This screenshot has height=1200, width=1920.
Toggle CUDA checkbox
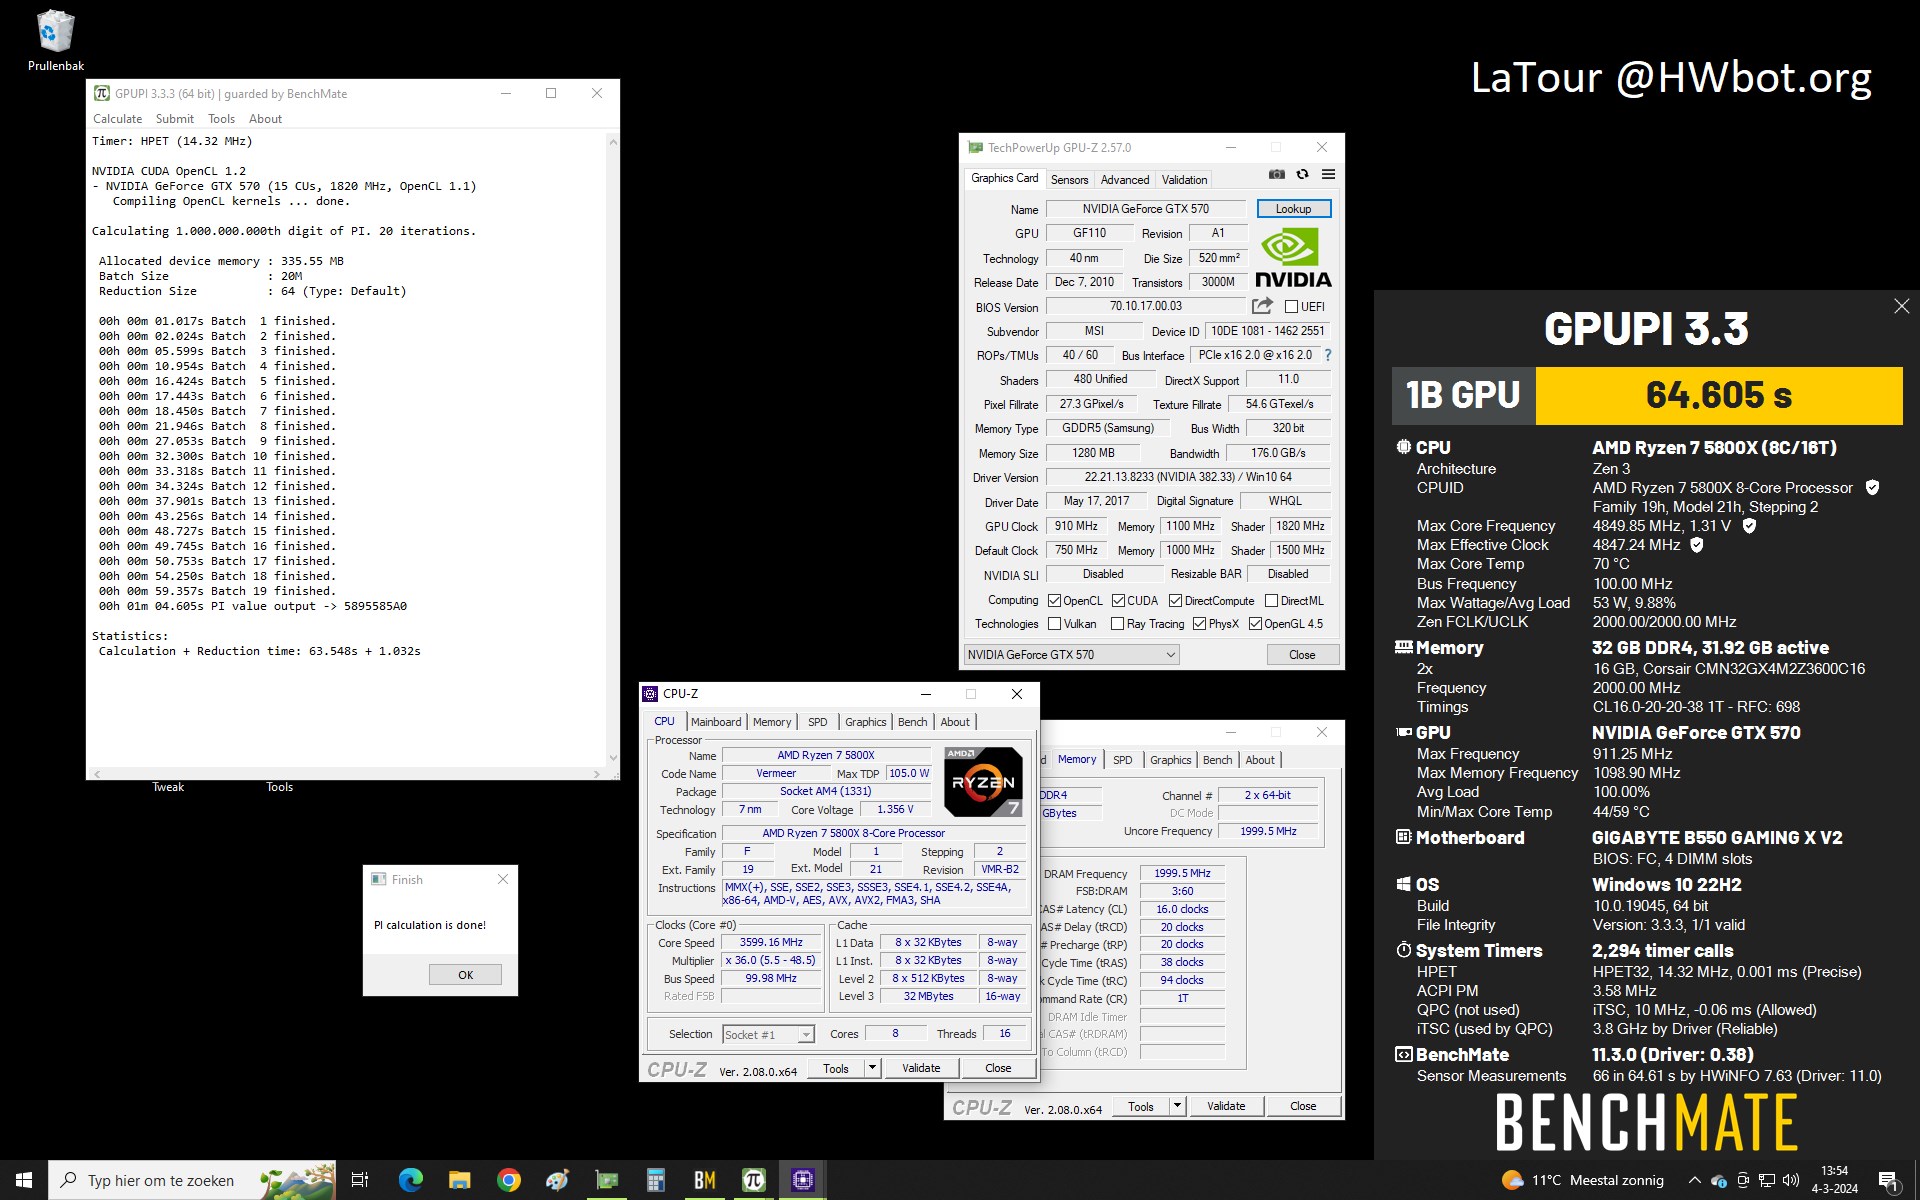[1118, 601]
